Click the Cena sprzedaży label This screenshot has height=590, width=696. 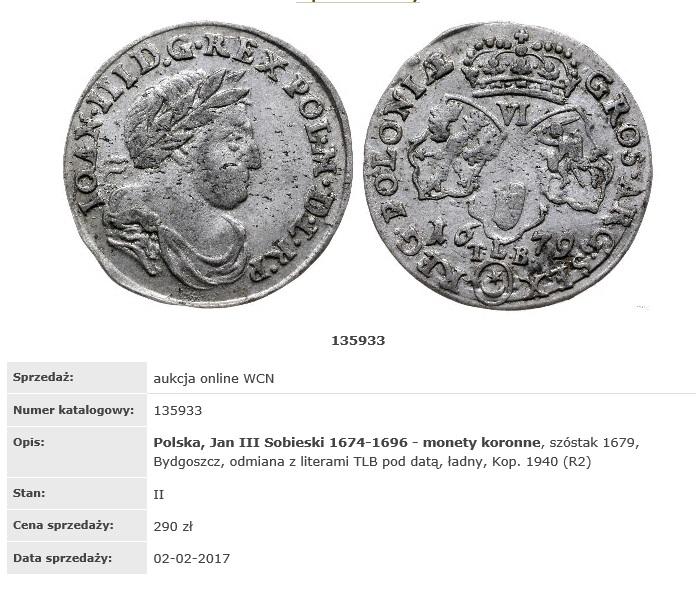63,525
